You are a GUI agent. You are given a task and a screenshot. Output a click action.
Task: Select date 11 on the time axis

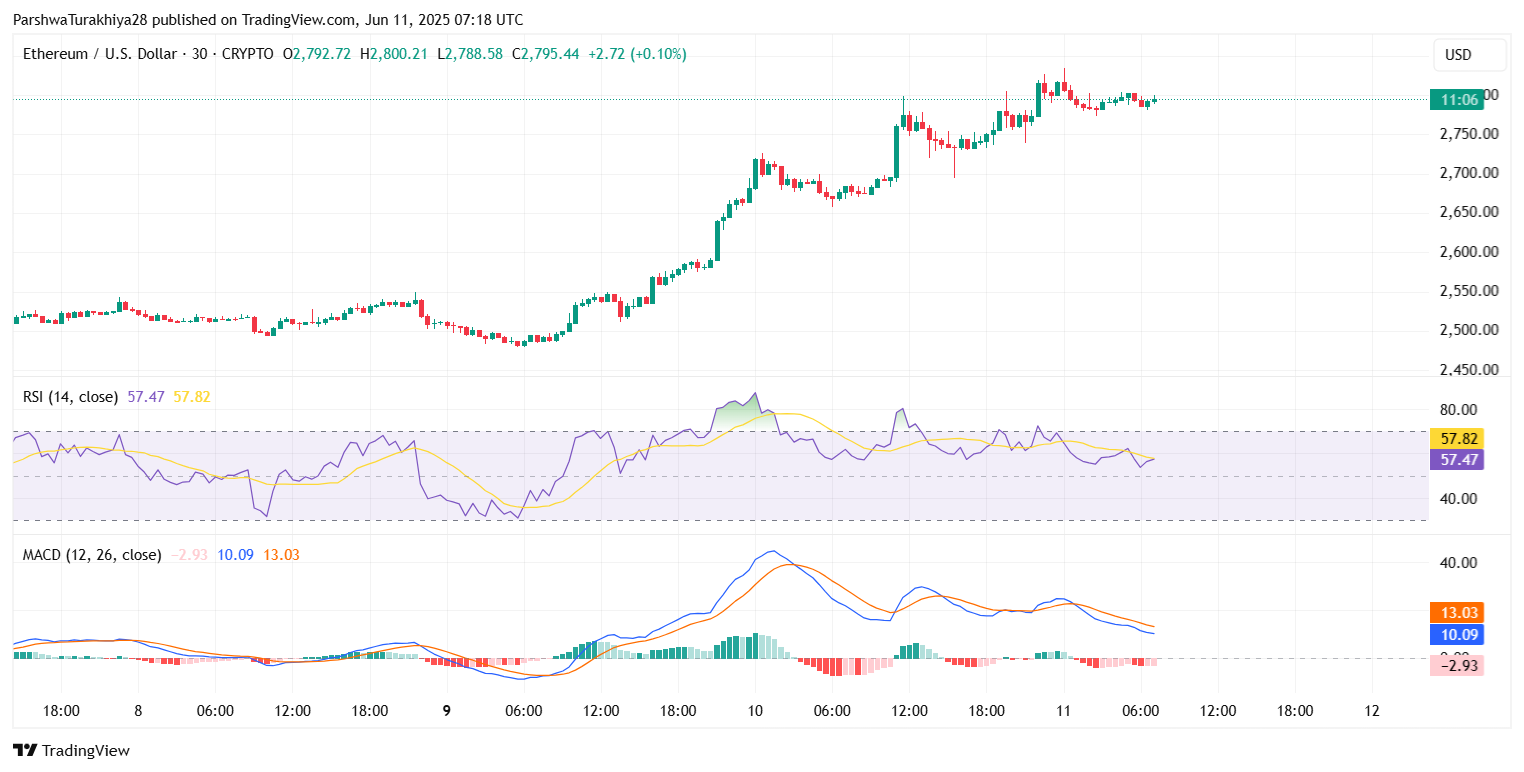[x=1063, y=711]
